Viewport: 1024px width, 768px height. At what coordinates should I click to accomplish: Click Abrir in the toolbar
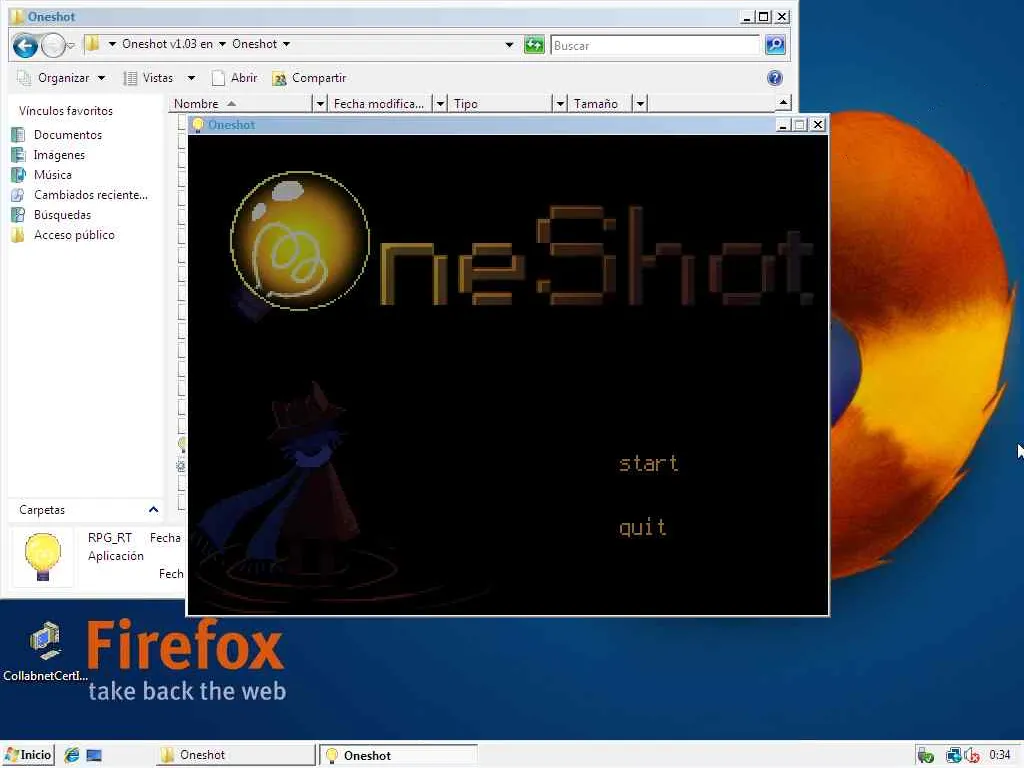tap(235, 78)
